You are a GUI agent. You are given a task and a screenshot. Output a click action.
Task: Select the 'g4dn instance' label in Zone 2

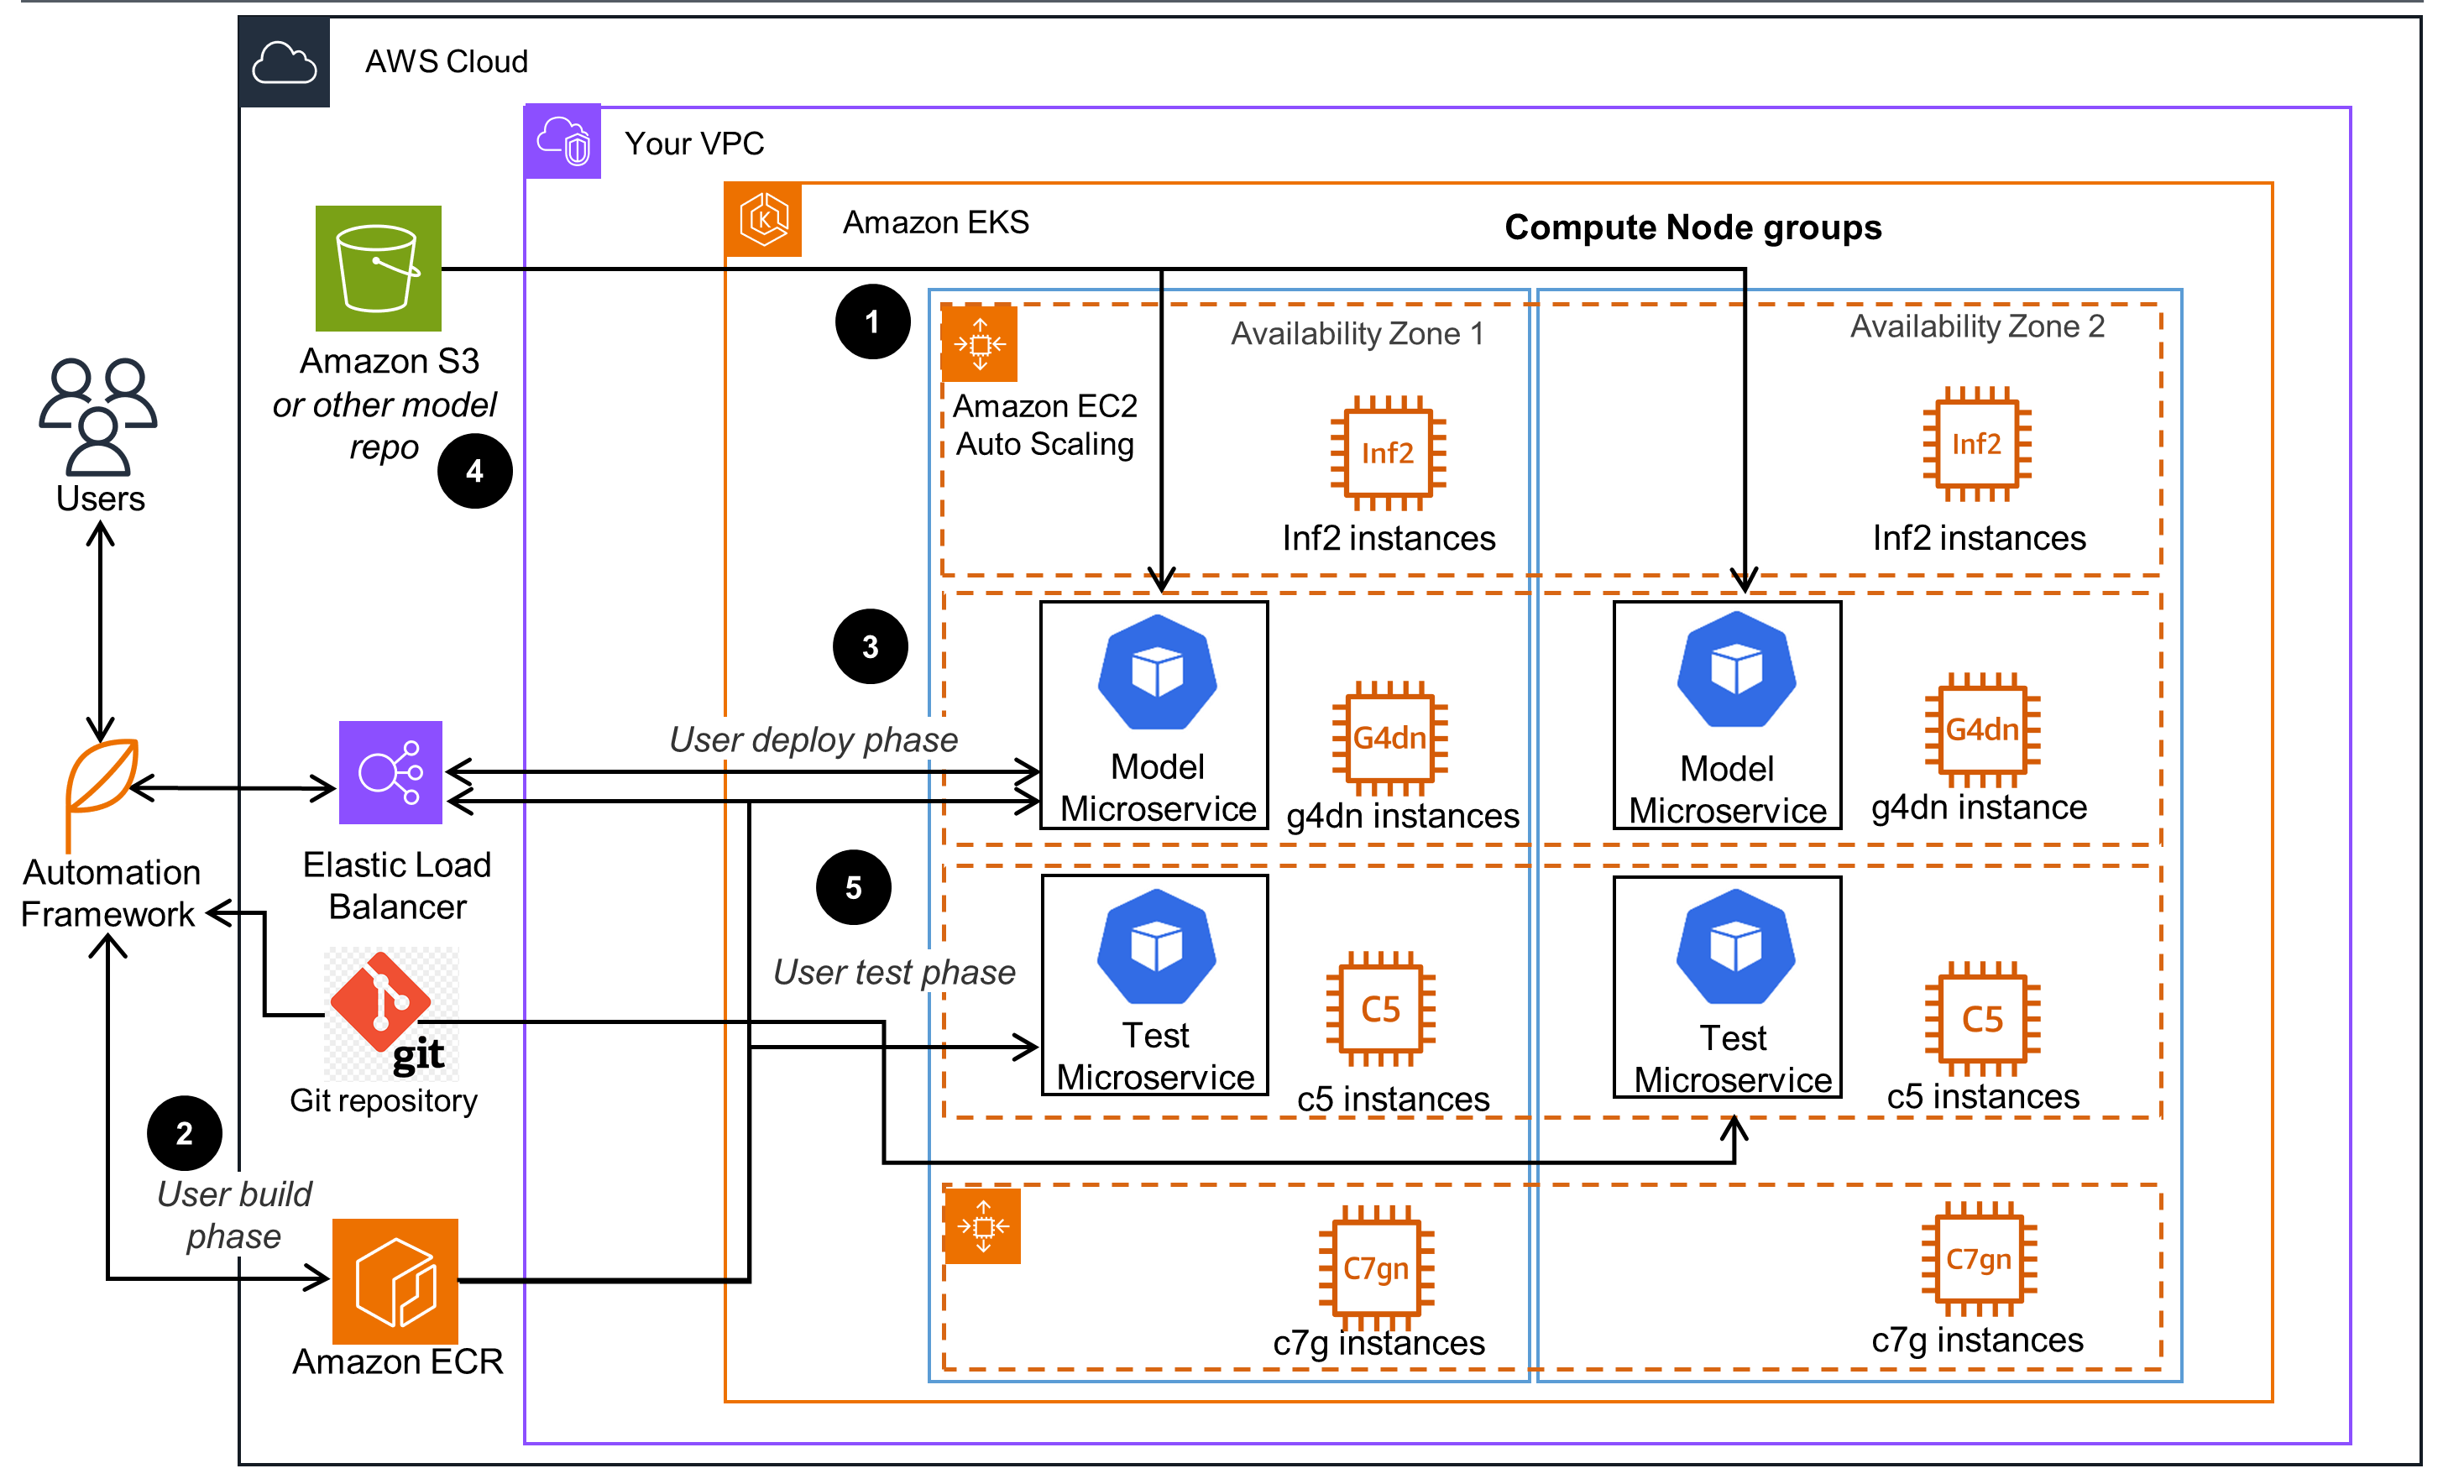[x=1980, y=807]
